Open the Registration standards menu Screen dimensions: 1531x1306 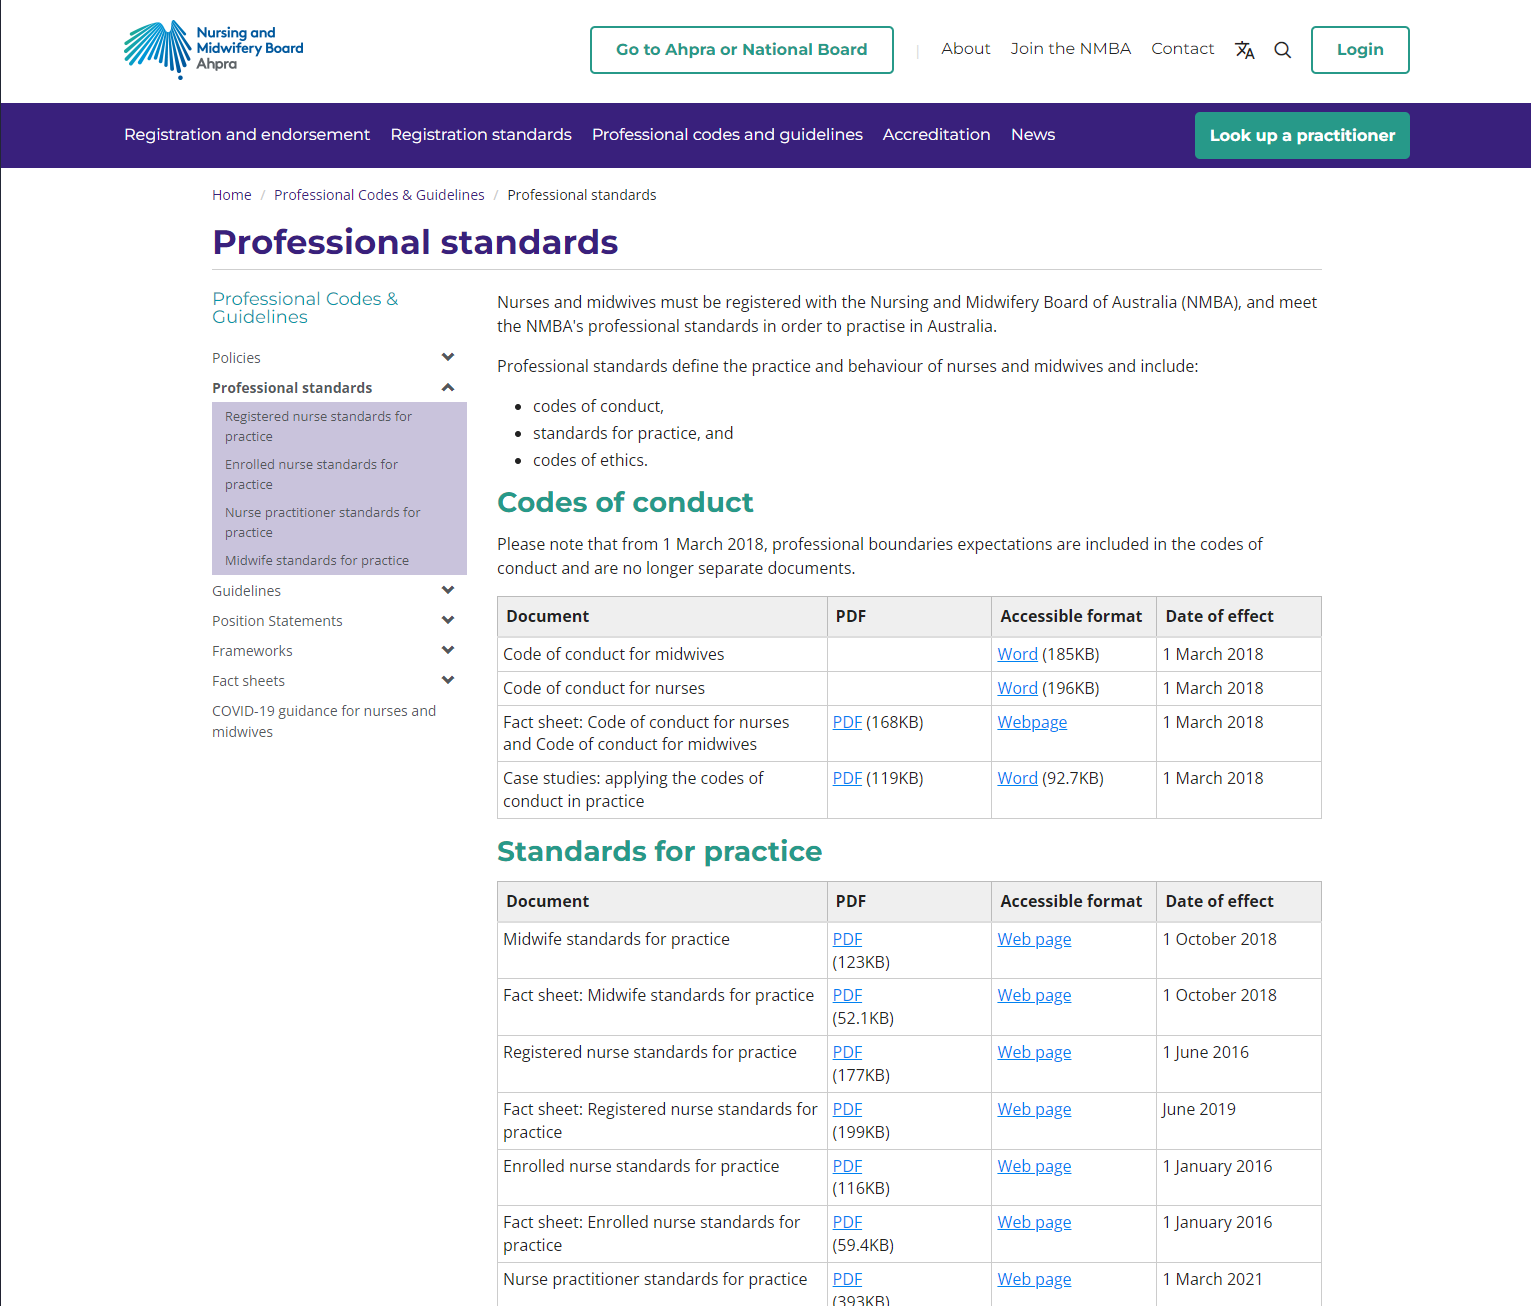coord(481,135)
